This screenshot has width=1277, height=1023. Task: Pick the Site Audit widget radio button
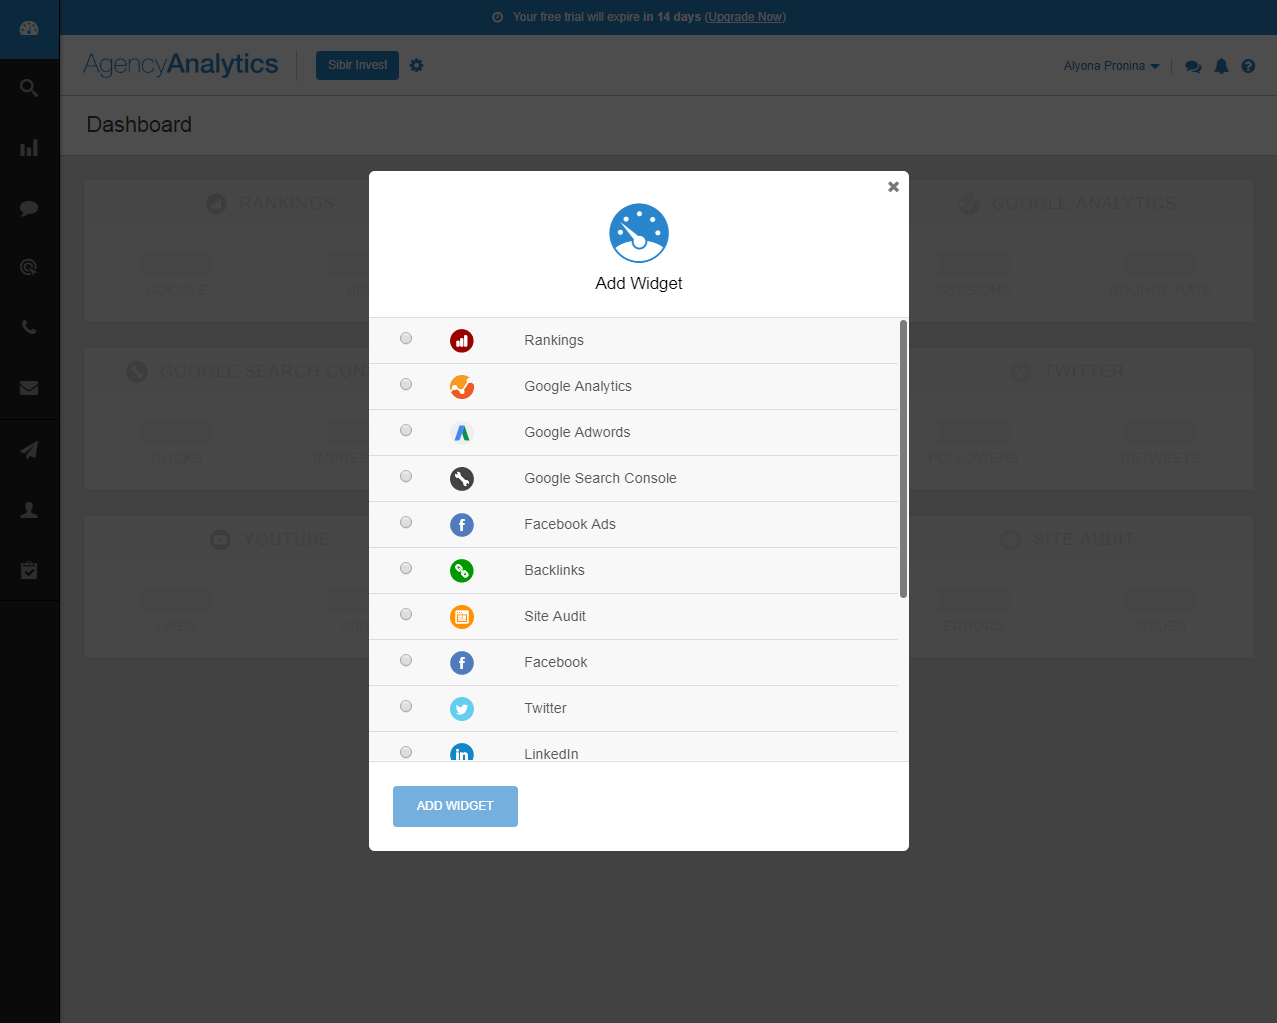click(406, 614)
